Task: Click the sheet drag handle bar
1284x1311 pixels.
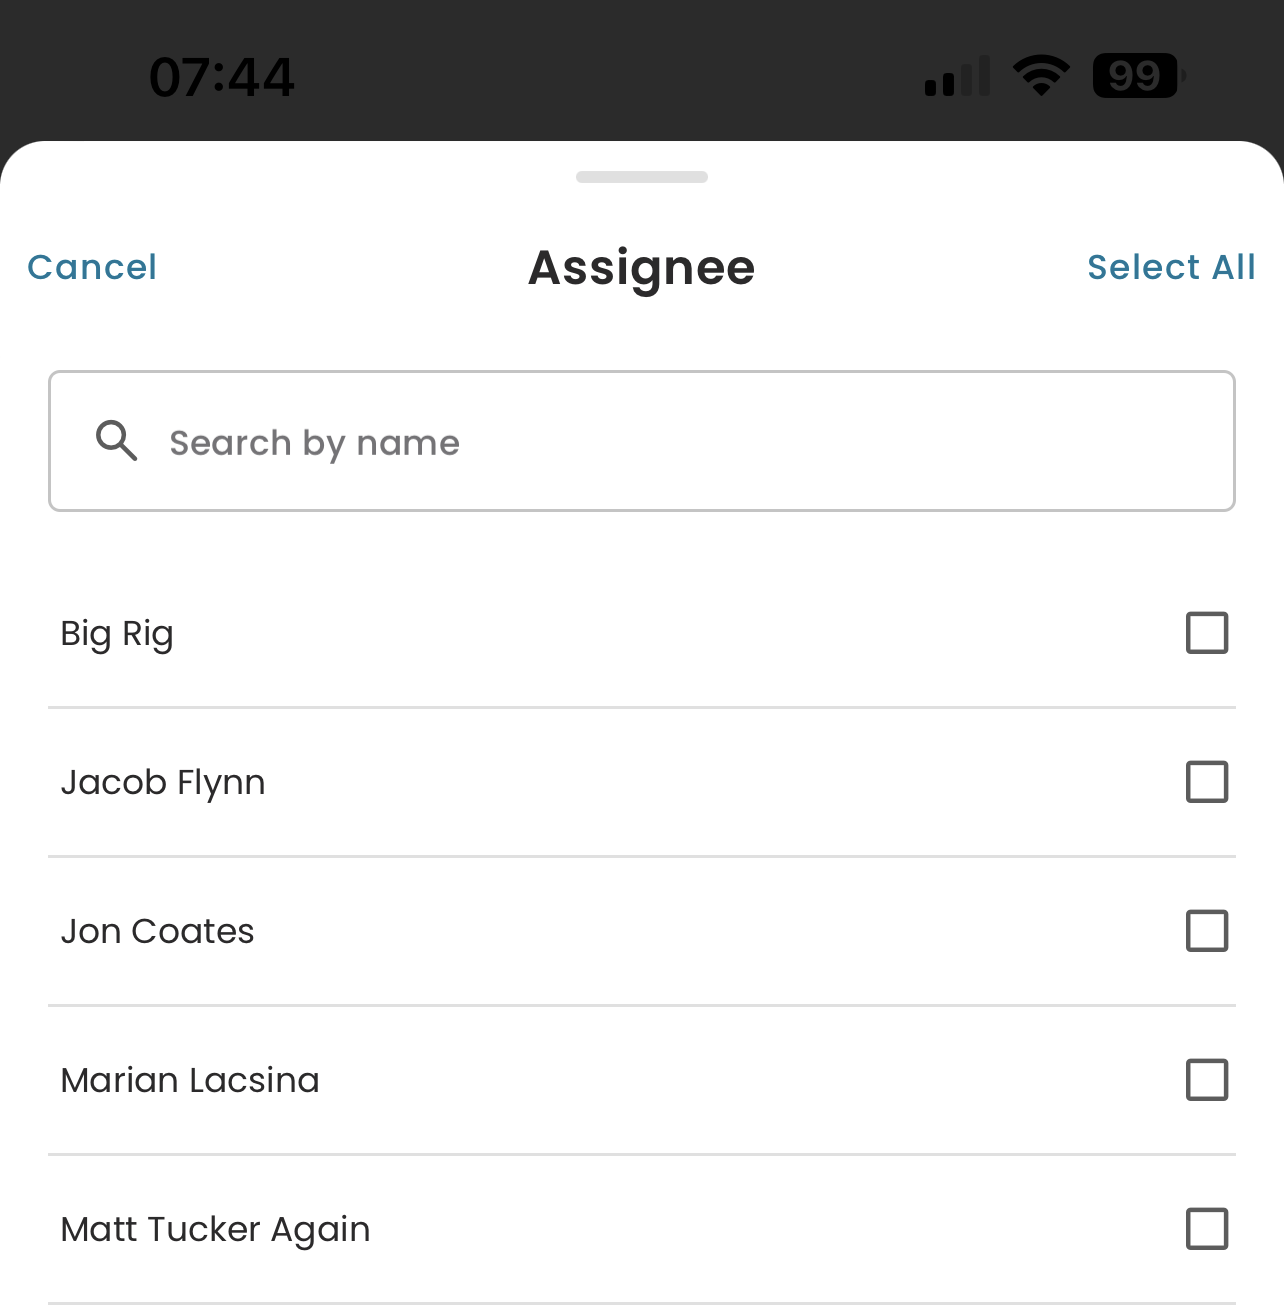Action: pyautogui.click(x=642, y=177)
